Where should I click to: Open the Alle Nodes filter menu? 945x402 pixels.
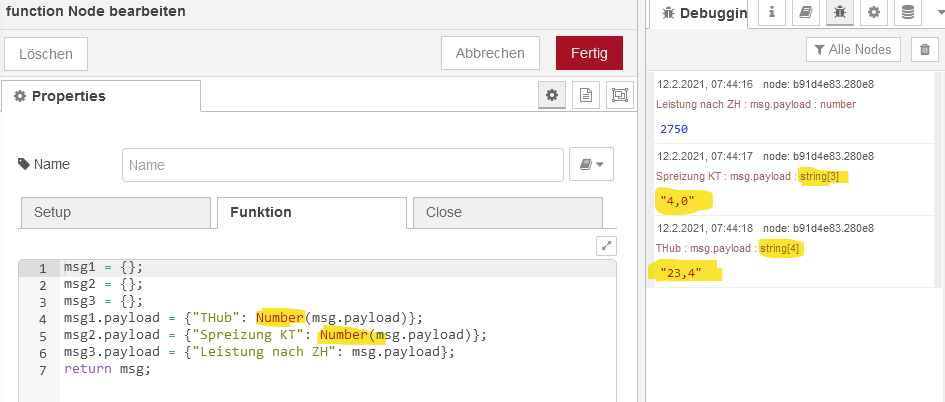(x=853, y=49)
